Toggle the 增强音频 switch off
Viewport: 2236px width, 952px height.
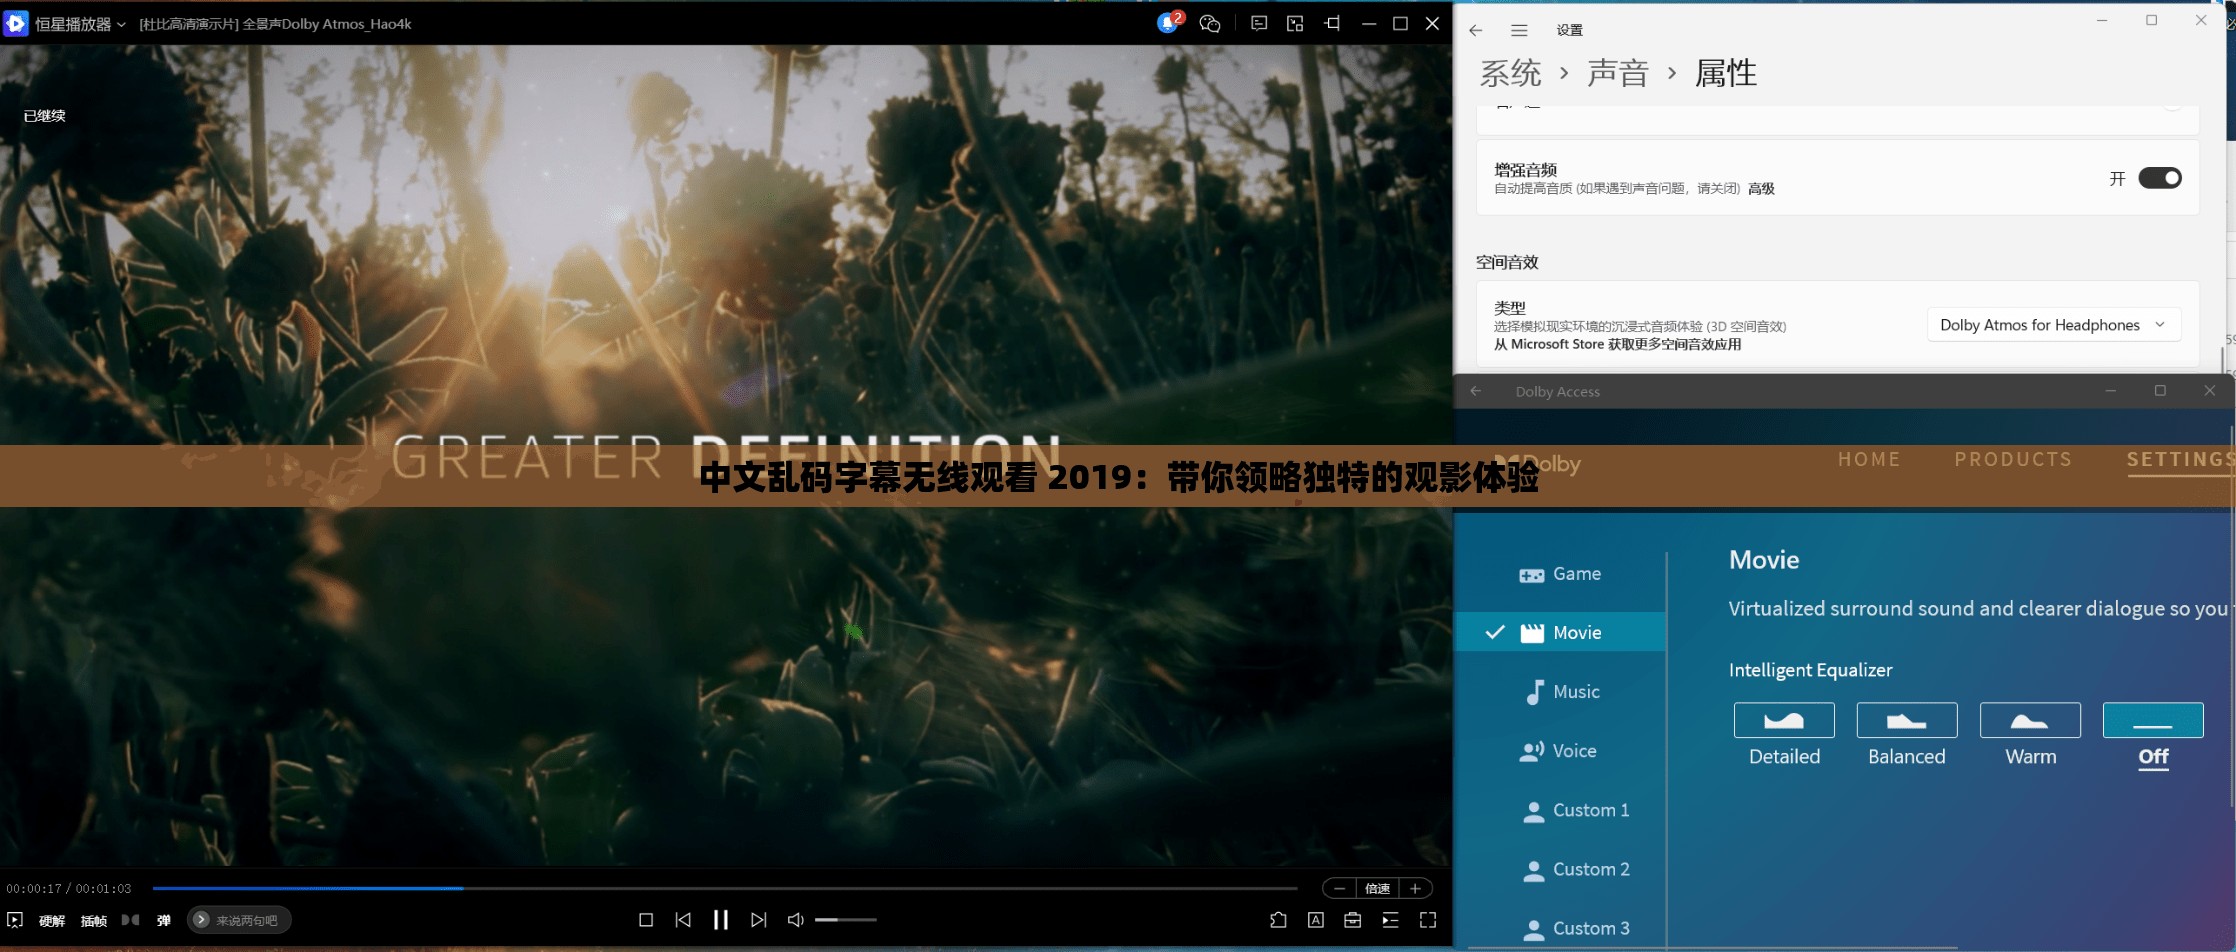tap(2160, 178)
